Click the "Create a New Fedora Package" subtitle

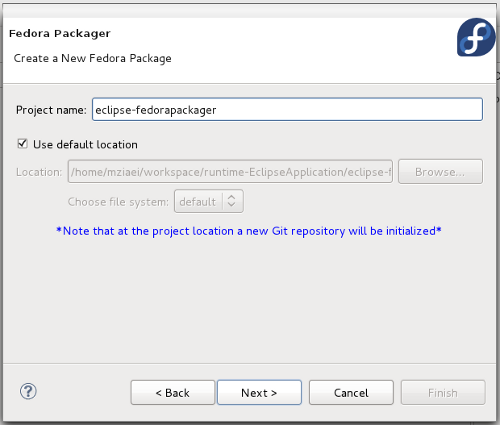(93, 58)
